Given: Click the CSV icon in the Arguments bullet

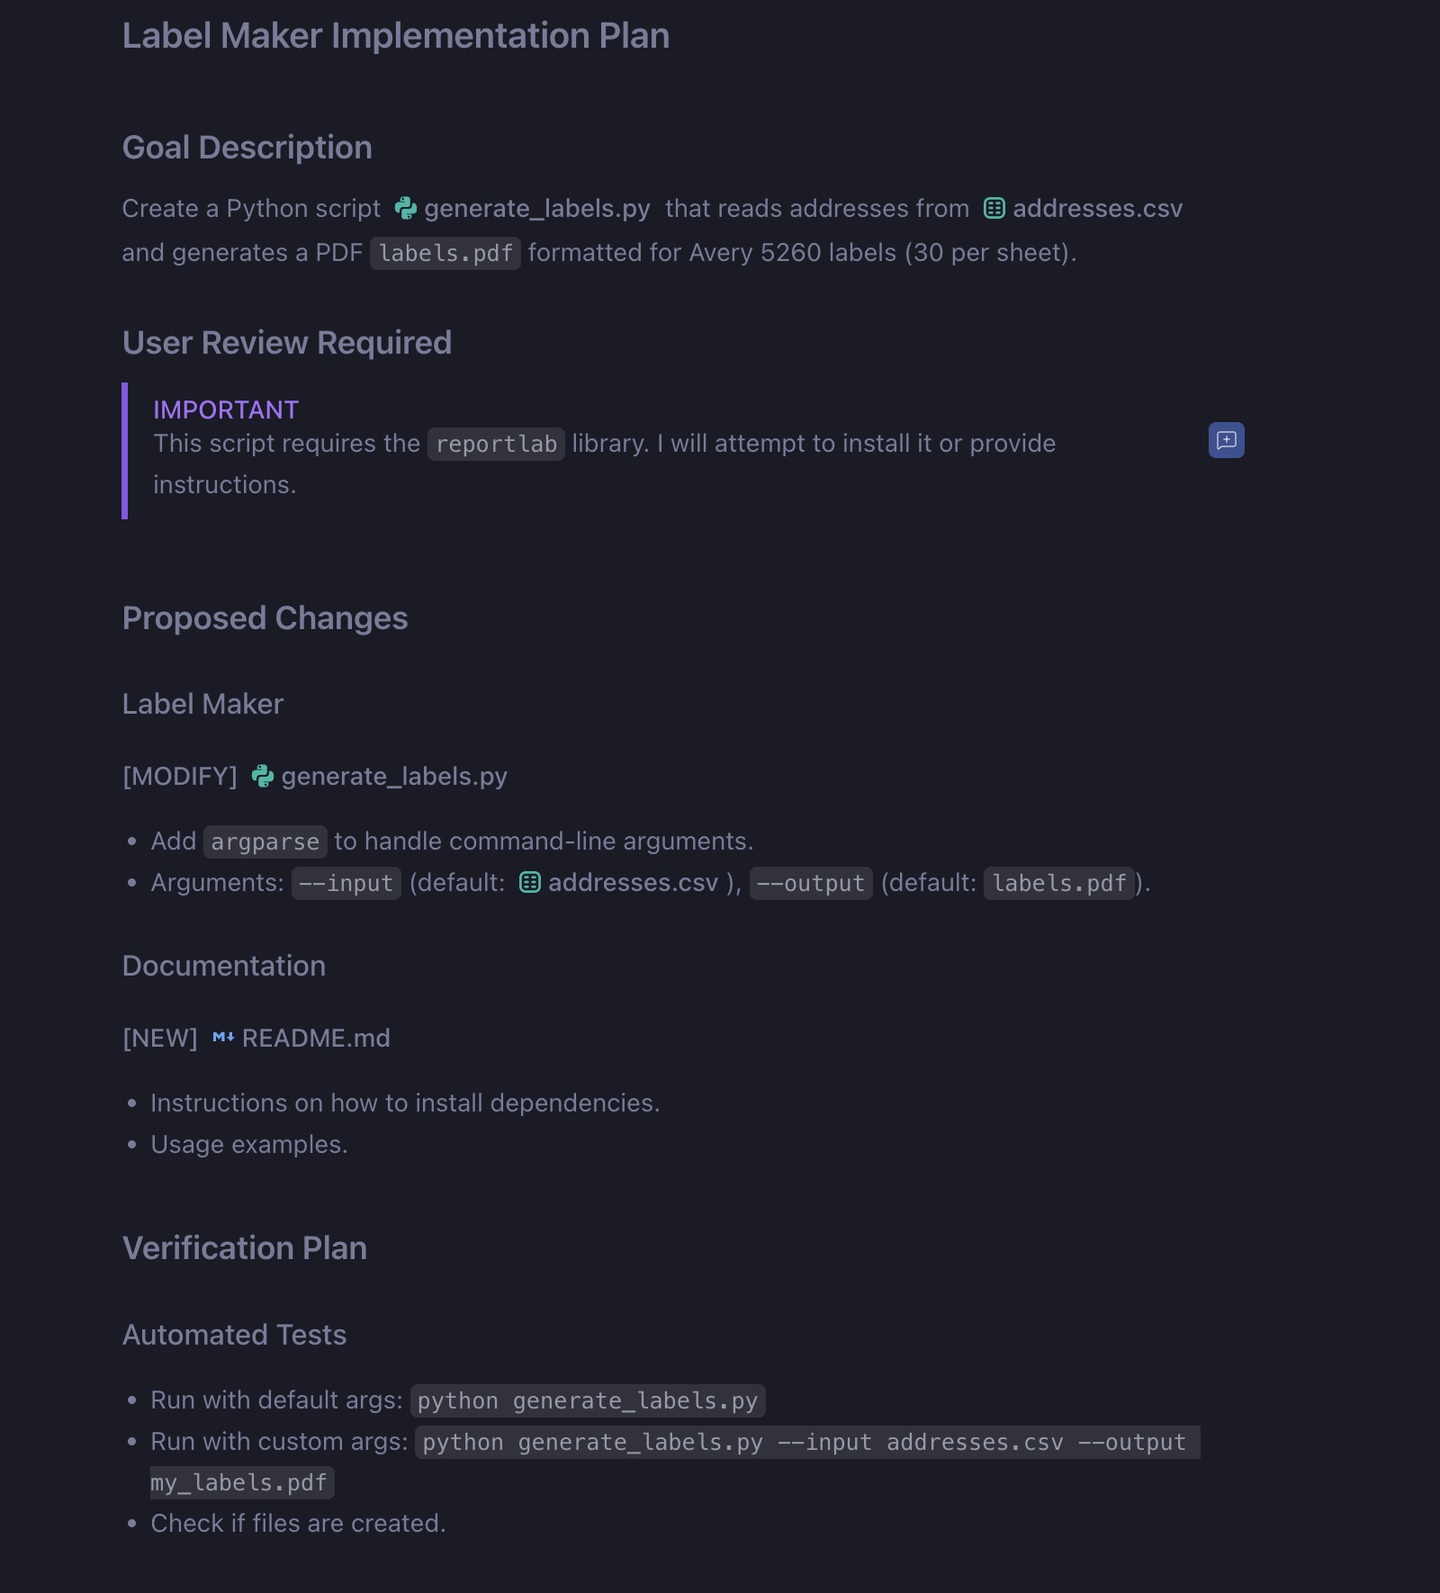Looking at the screenshot, I should 530,882.
